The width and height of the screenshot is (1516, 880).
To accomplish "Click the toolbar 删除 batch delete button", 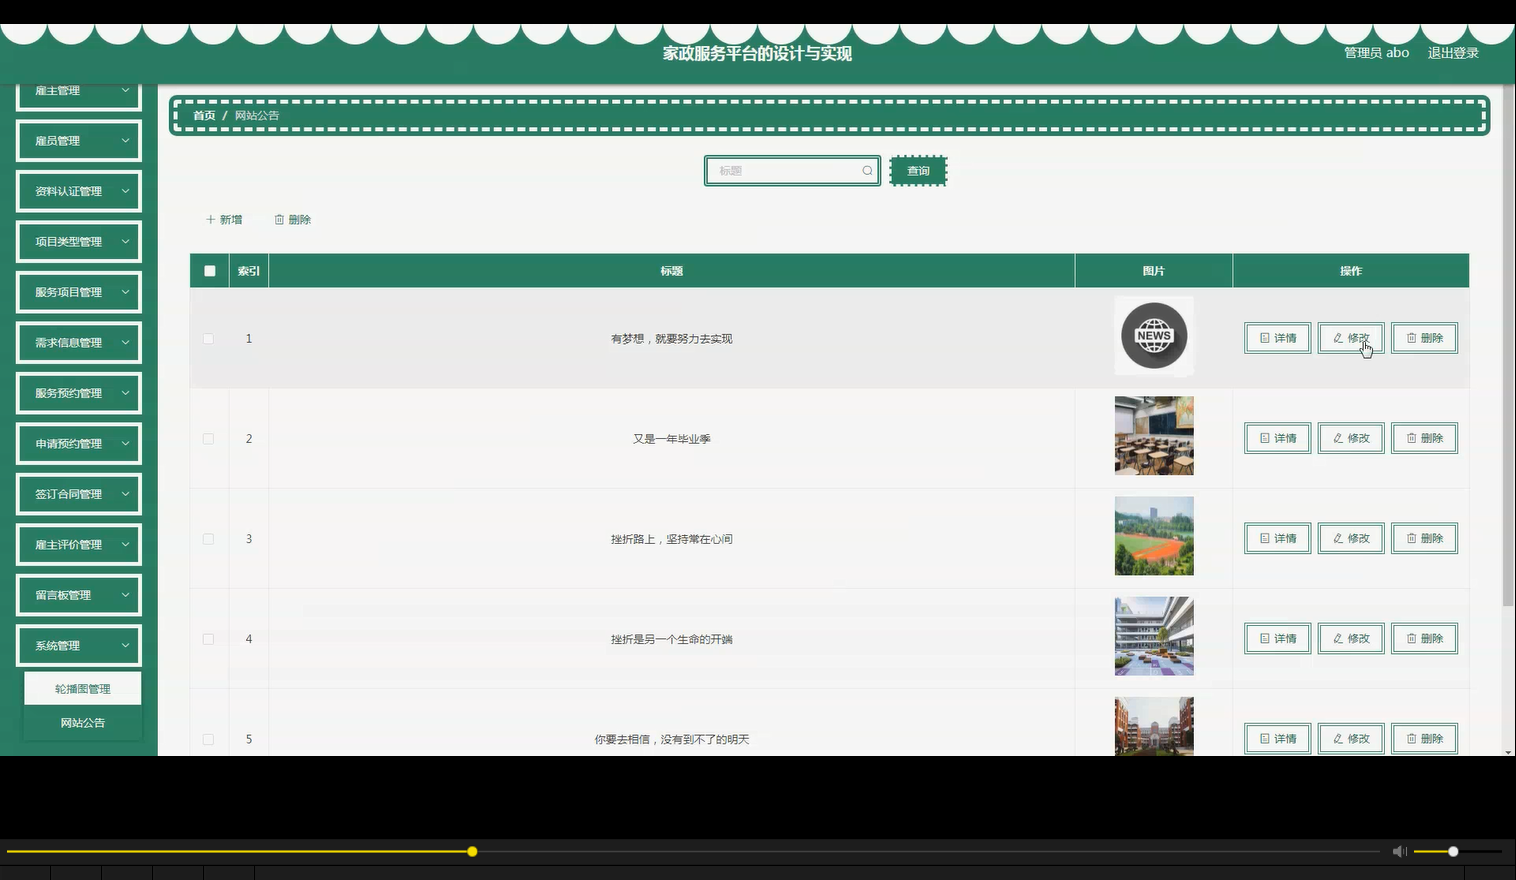I will [x=293, y=220].
